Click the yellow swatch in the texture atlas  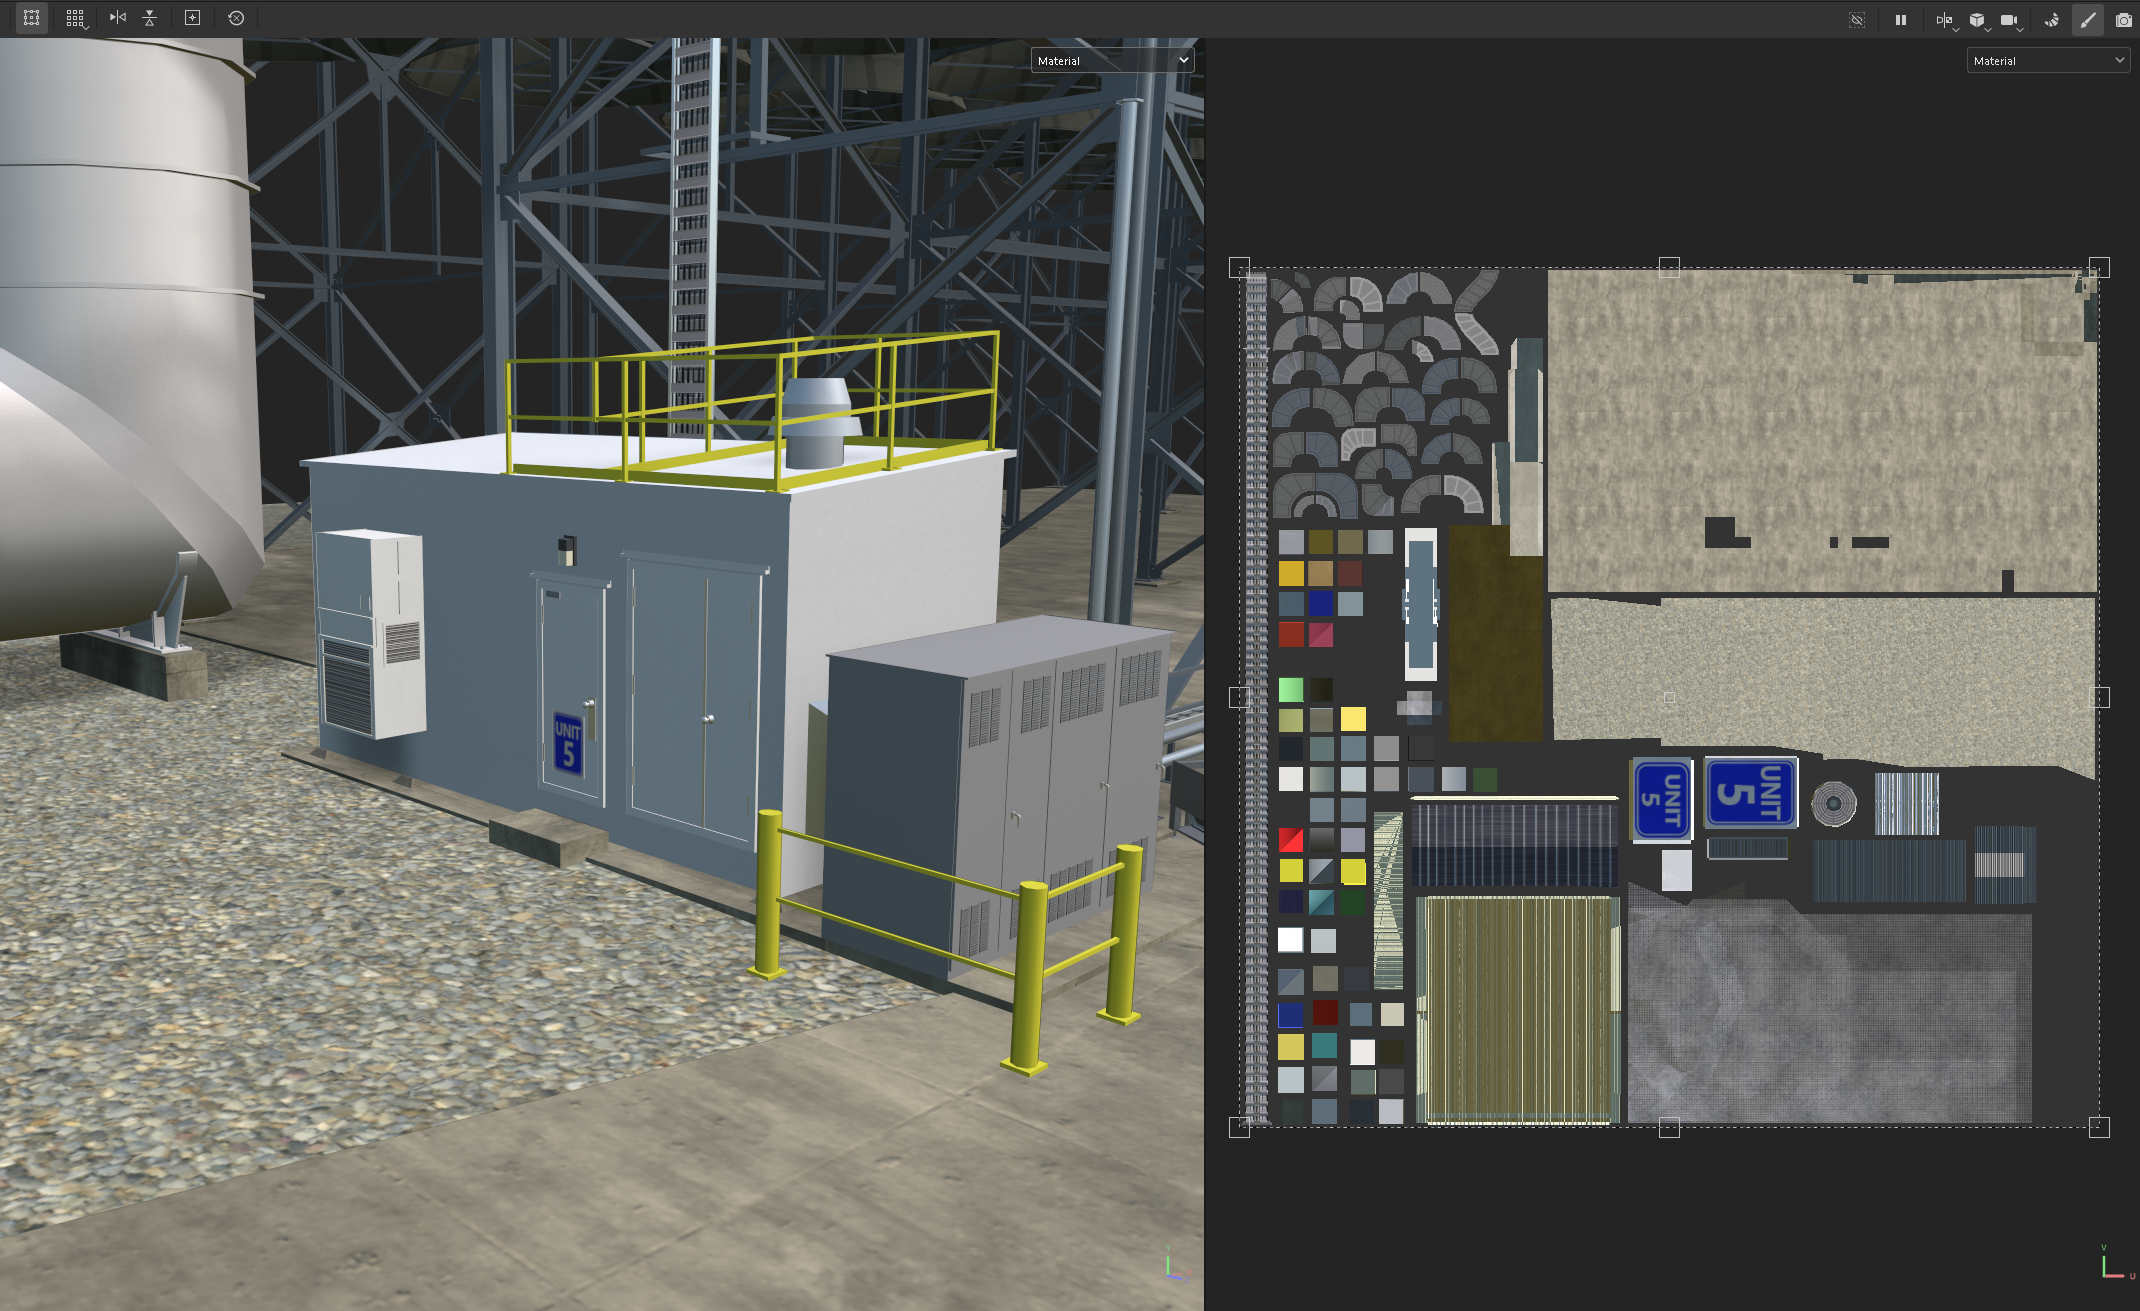tap(1355, 718)
